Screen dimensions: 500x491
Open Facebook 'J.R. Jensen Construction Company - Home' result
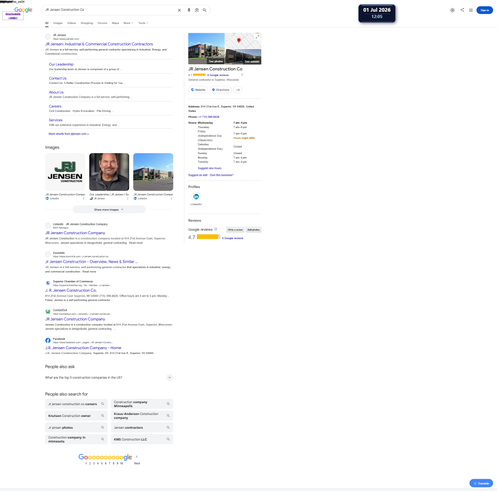83,348
